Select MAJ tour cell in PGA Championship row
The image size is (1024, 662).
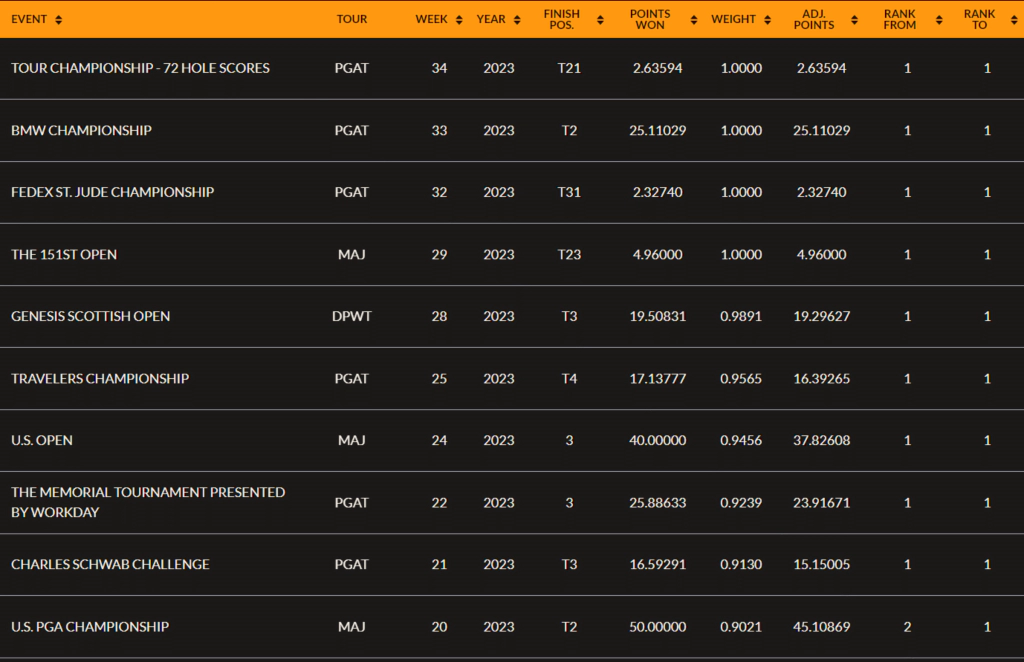pyautogui.click(x=351, y=626)
